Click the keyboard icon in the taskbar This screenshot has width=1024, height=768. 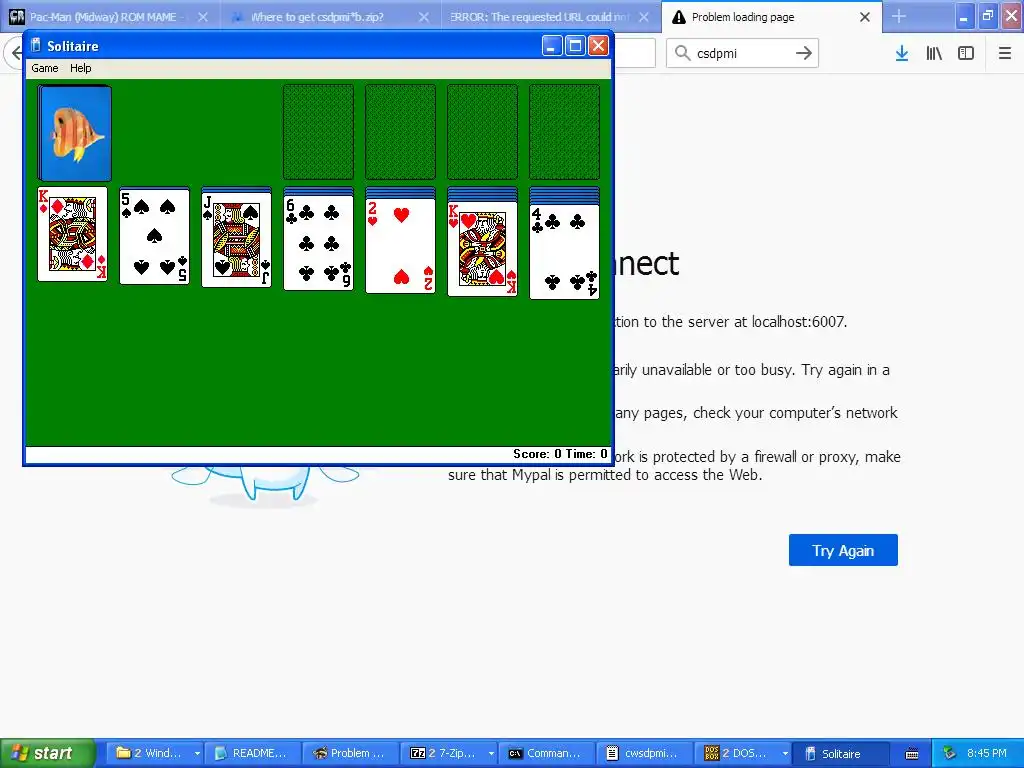912,754
